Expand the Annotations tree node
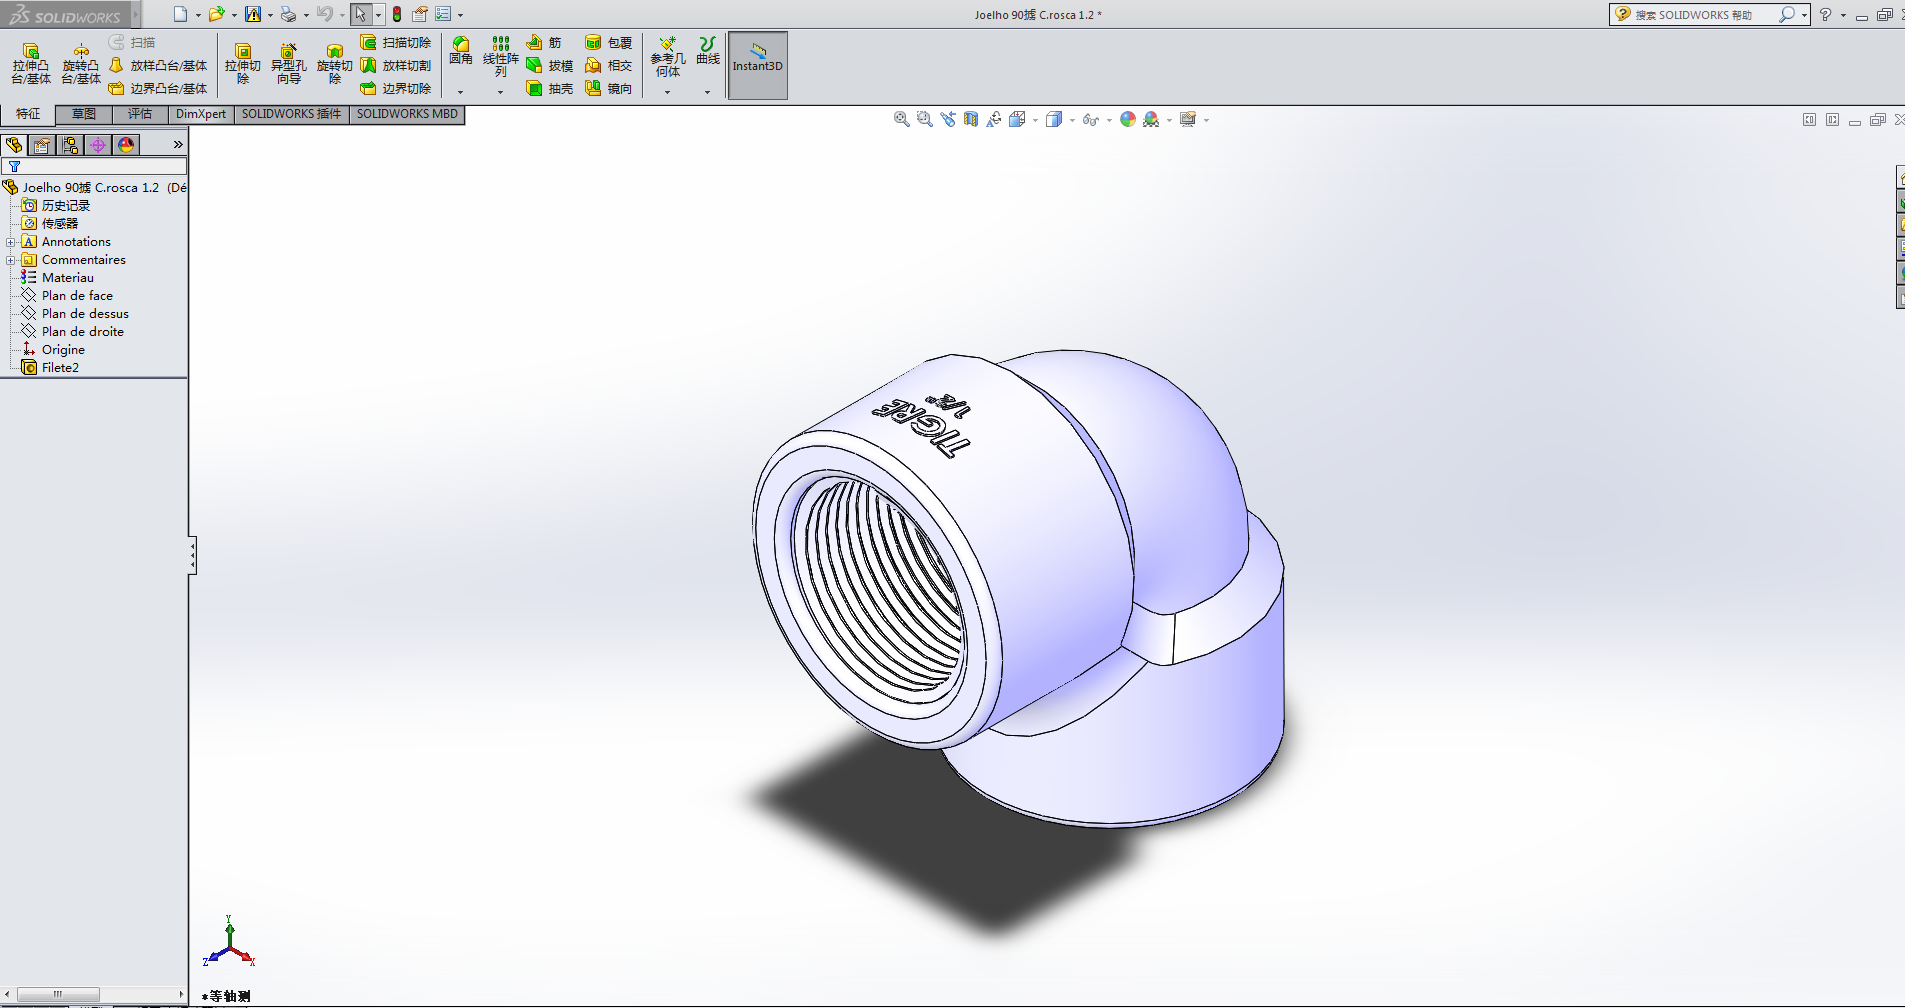This screenshot has width=1905, height=1008. click(11, 242)
